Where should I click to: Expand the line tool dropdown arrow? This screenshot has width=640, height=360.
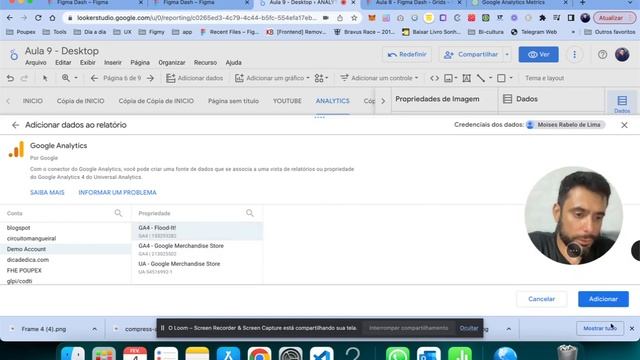pos(491,78)
